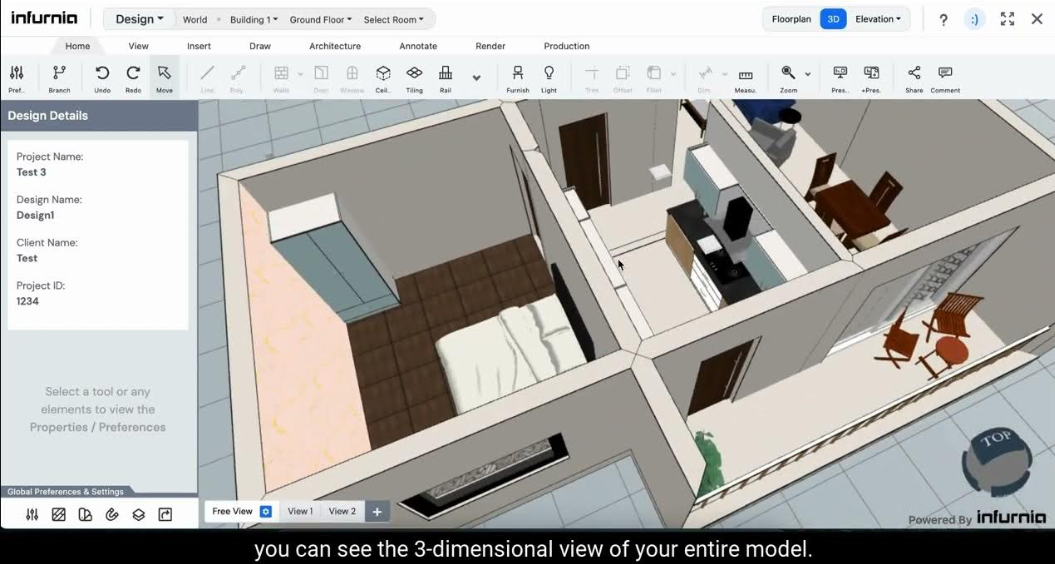Redo the last action
This screenshot has height=564, width=1055.
pos(133,78)
